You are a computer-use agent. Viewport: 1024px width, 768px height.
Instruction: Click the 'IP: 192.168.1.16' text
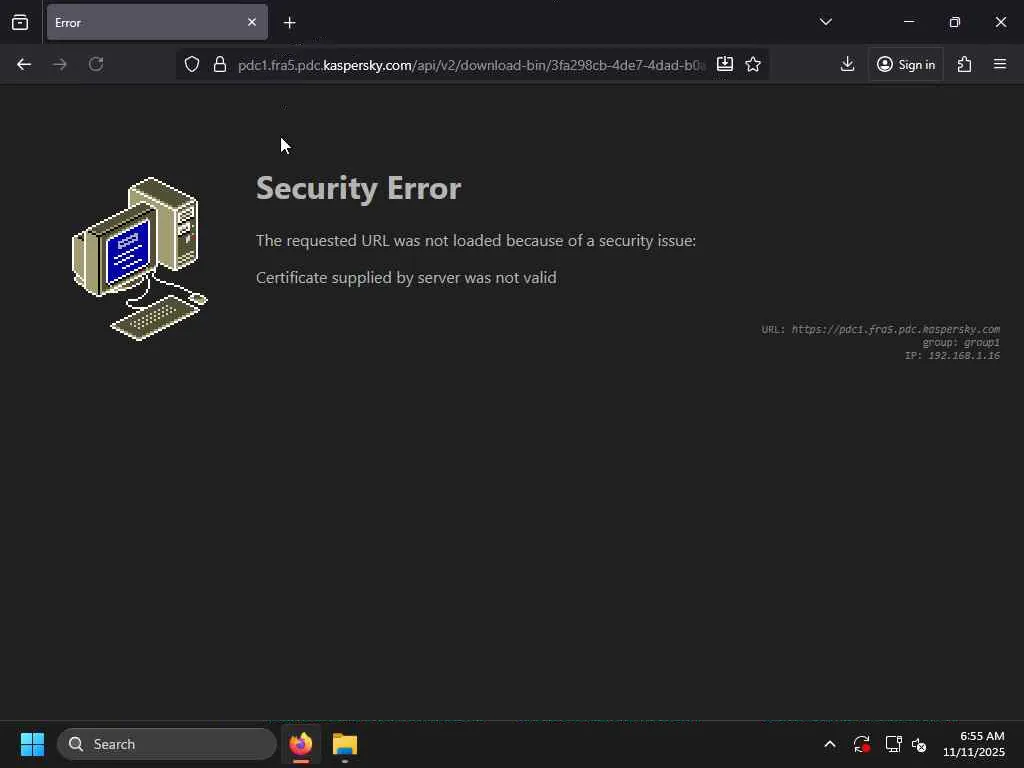tap(952, 355)
